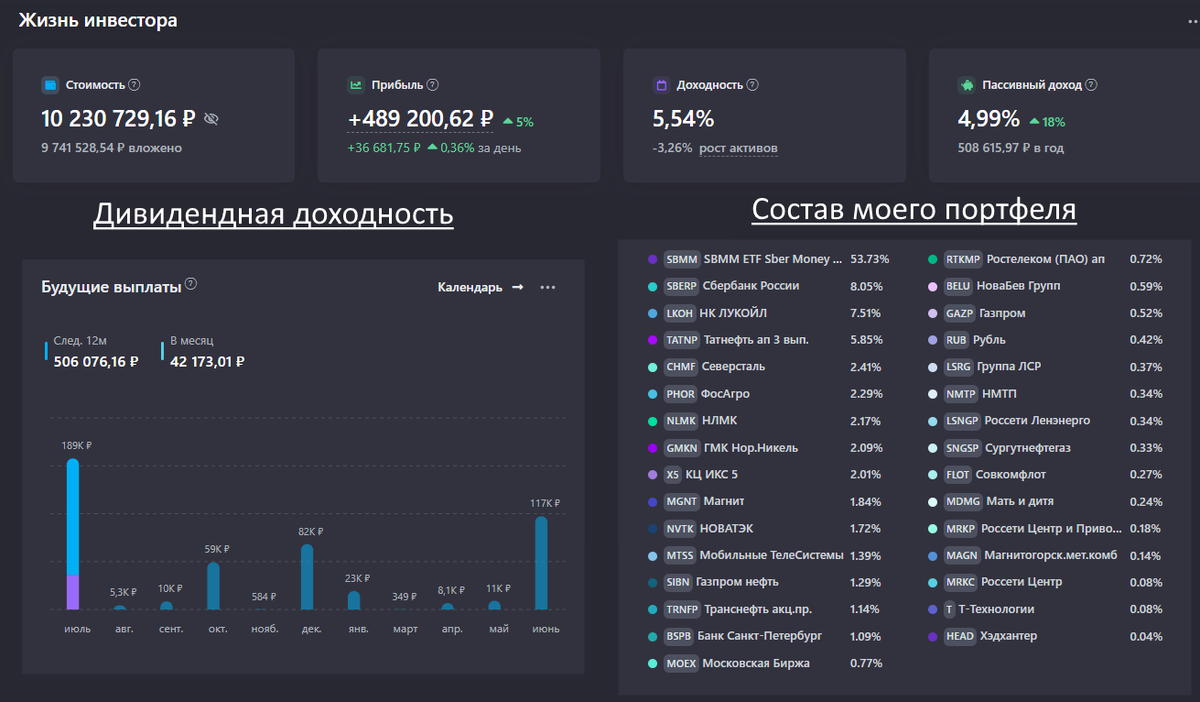This screenshot has width=1200, height=702.
Task: Click the green 18% growth indicator
Action: [1045, 122]
